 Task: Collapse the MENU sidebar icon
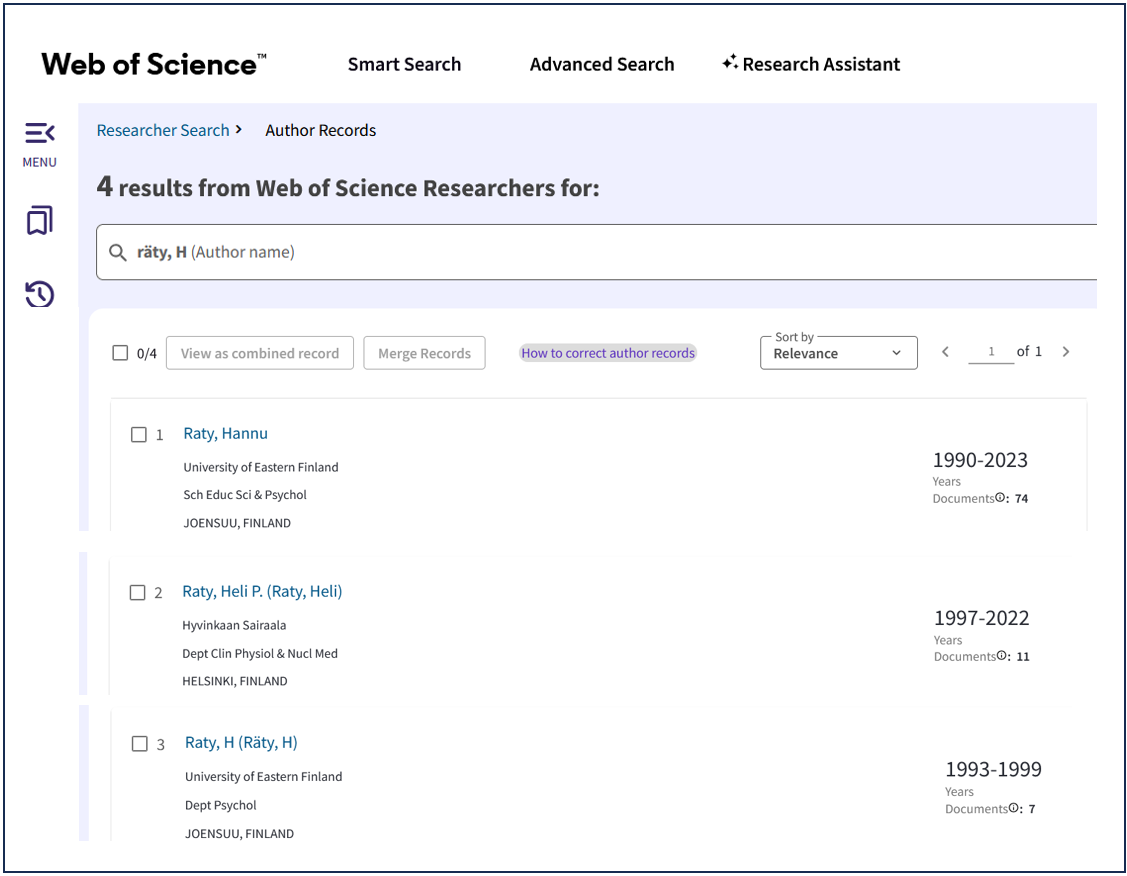tap(40, 133)
